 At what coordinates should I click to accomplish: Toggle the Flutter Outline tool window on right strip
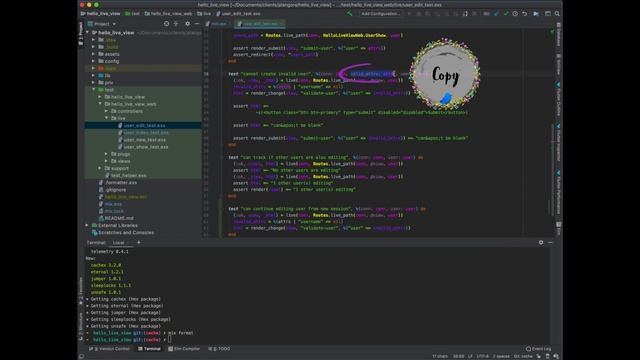pyautogui.click(x=558, y=99)
